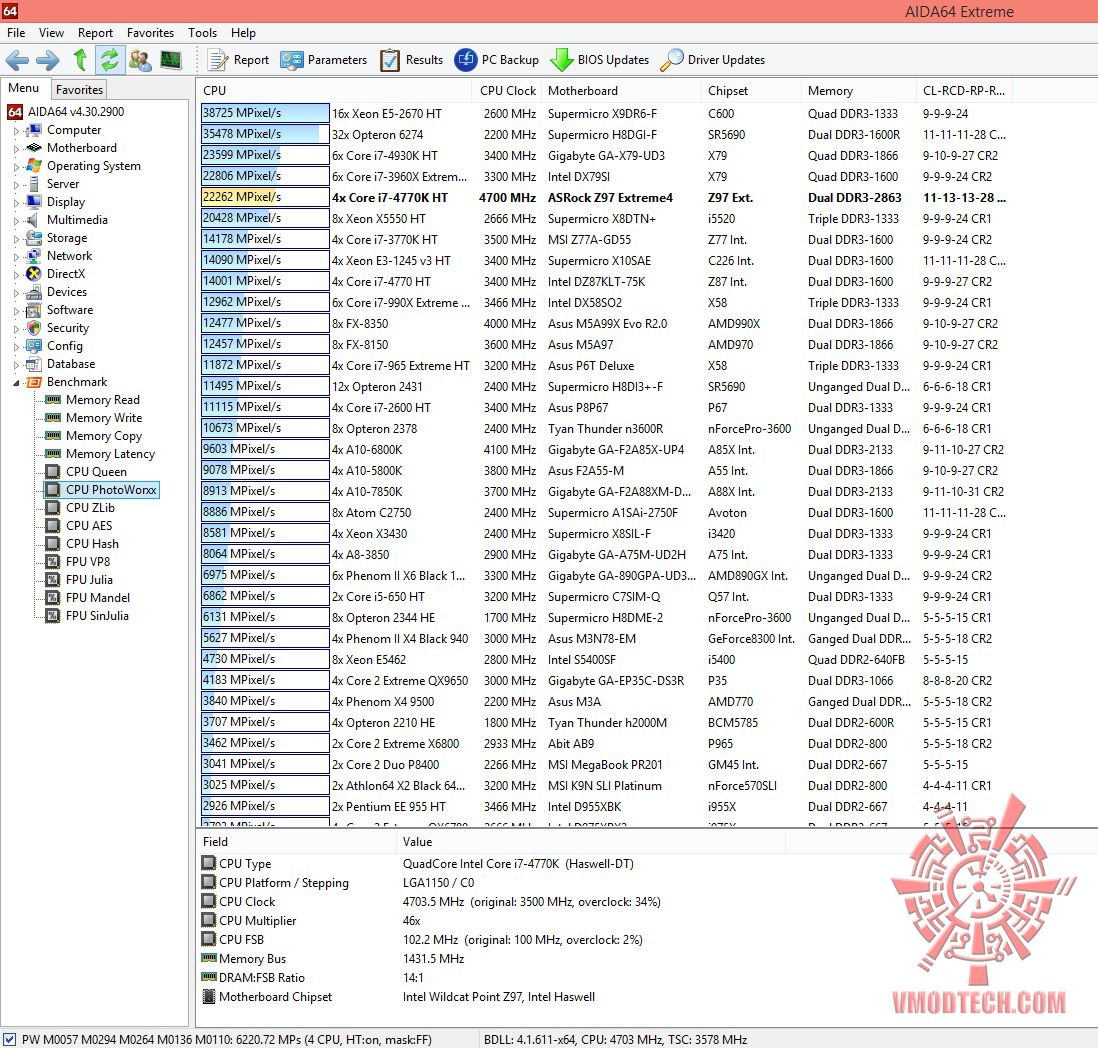
Task: Expand the Computer tree node
Action: point(16,130)
